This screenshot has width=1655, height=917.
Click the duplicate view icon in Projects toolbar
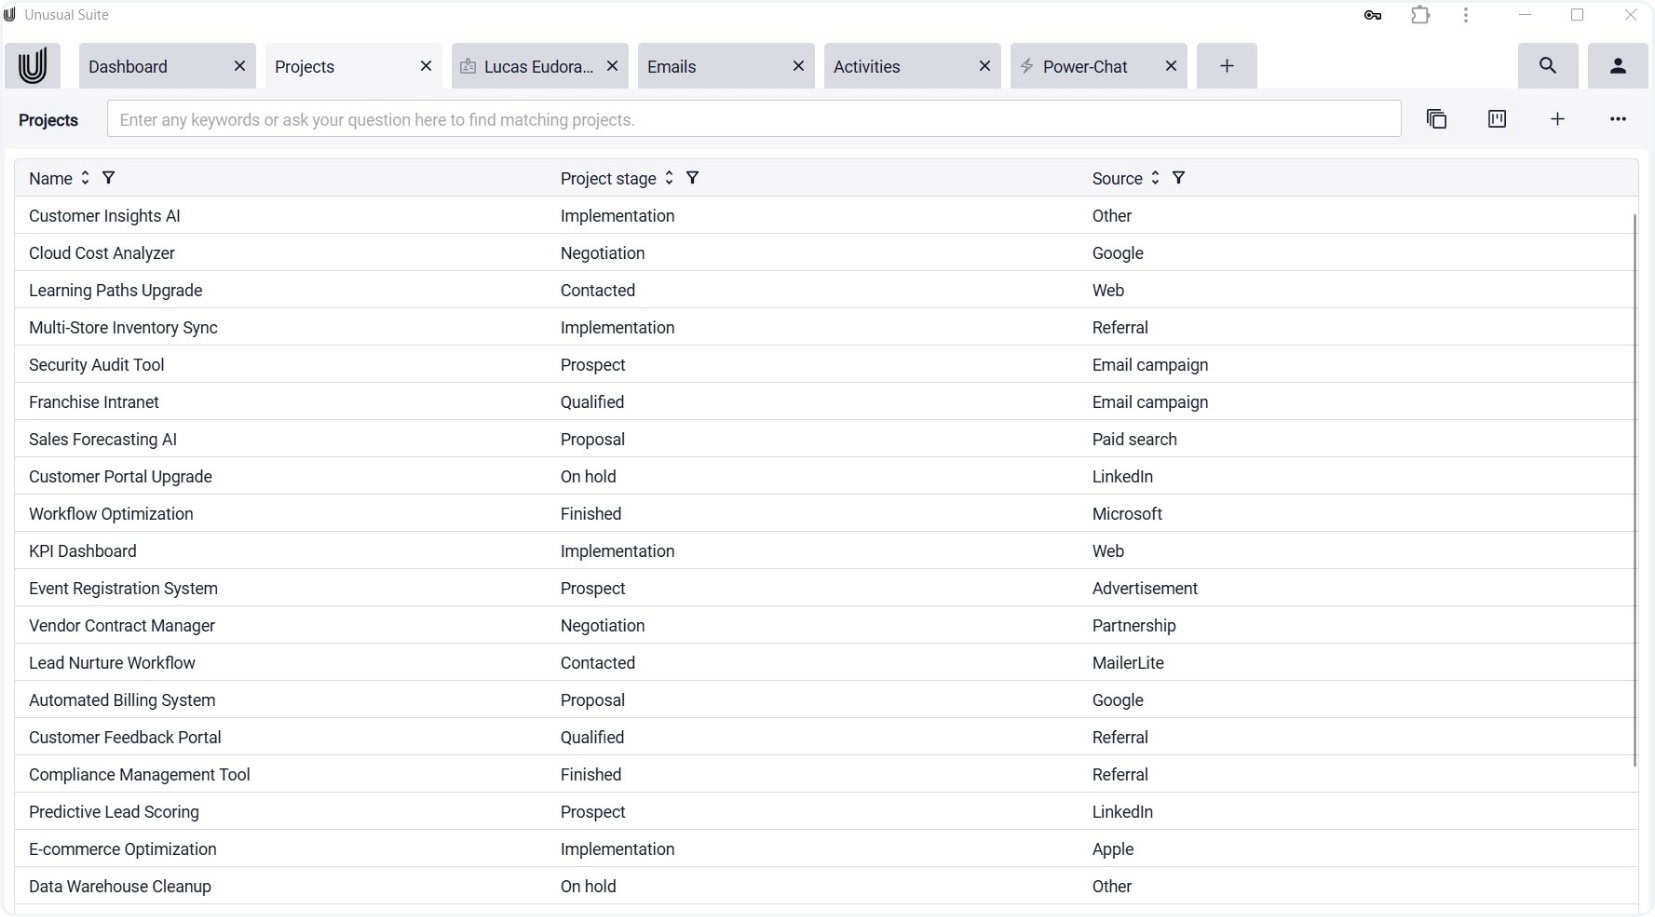tap(1436, 119)
